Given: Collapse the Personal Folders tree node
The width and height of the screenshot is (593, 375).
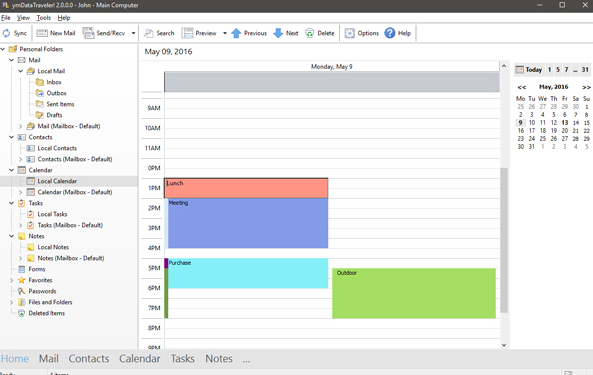Looking at the screenshot, I should click(x=3, y=49).
